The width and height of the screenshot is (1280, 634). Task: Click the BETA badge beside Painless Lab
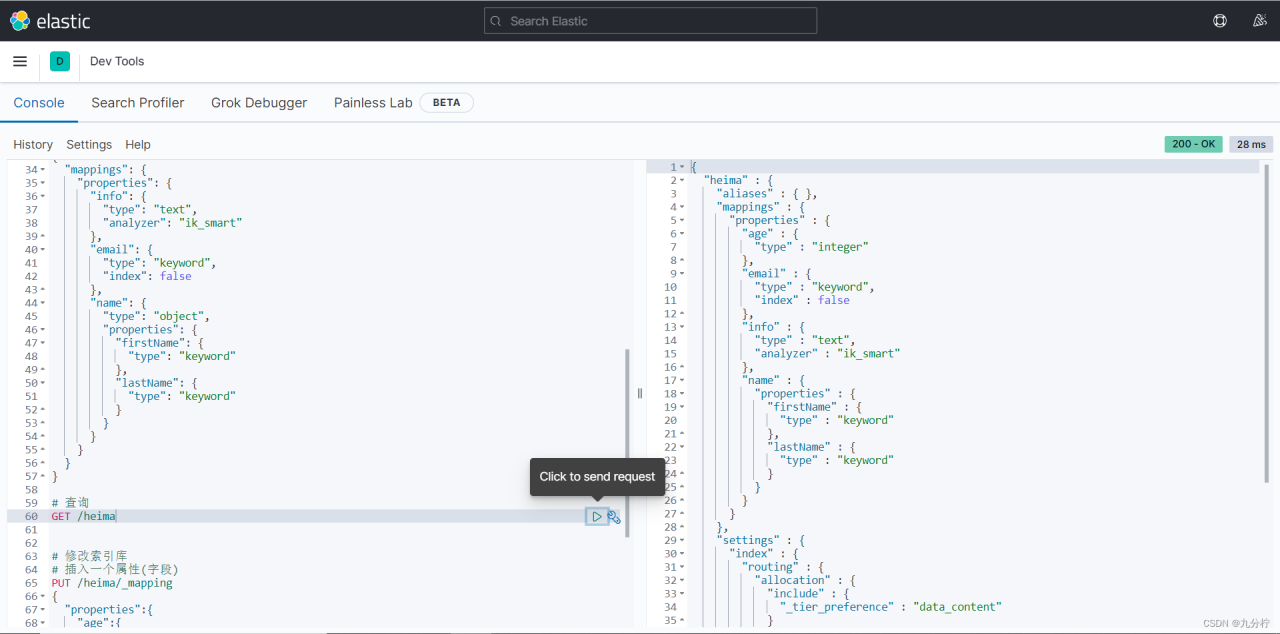coord(446,103)
